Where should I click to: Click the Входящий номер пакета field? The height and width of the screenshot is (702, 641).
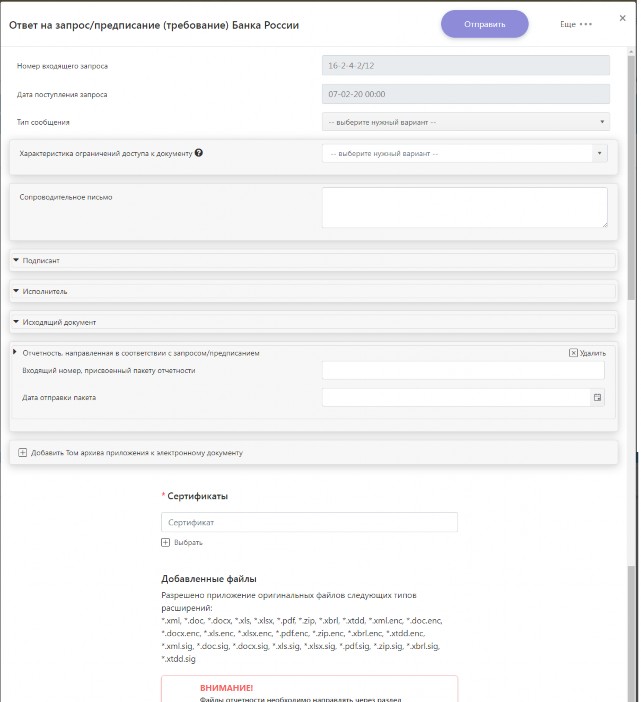(x=463, y=370)
